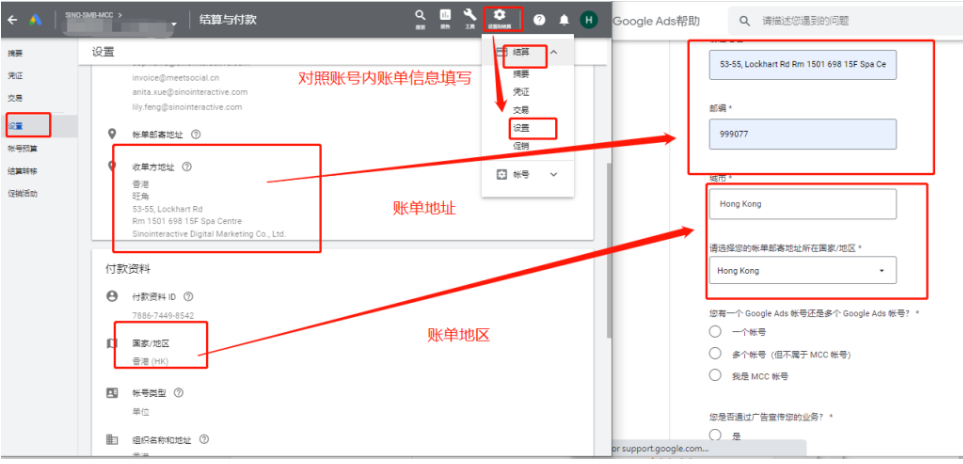
Task: Click the 香港 (HK) country value
Action: click(150, 362)
